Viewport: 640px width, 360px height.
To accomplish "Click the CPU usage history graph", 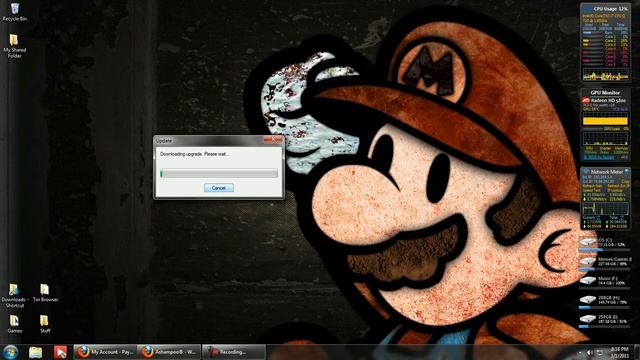I will tap(606, 75).
